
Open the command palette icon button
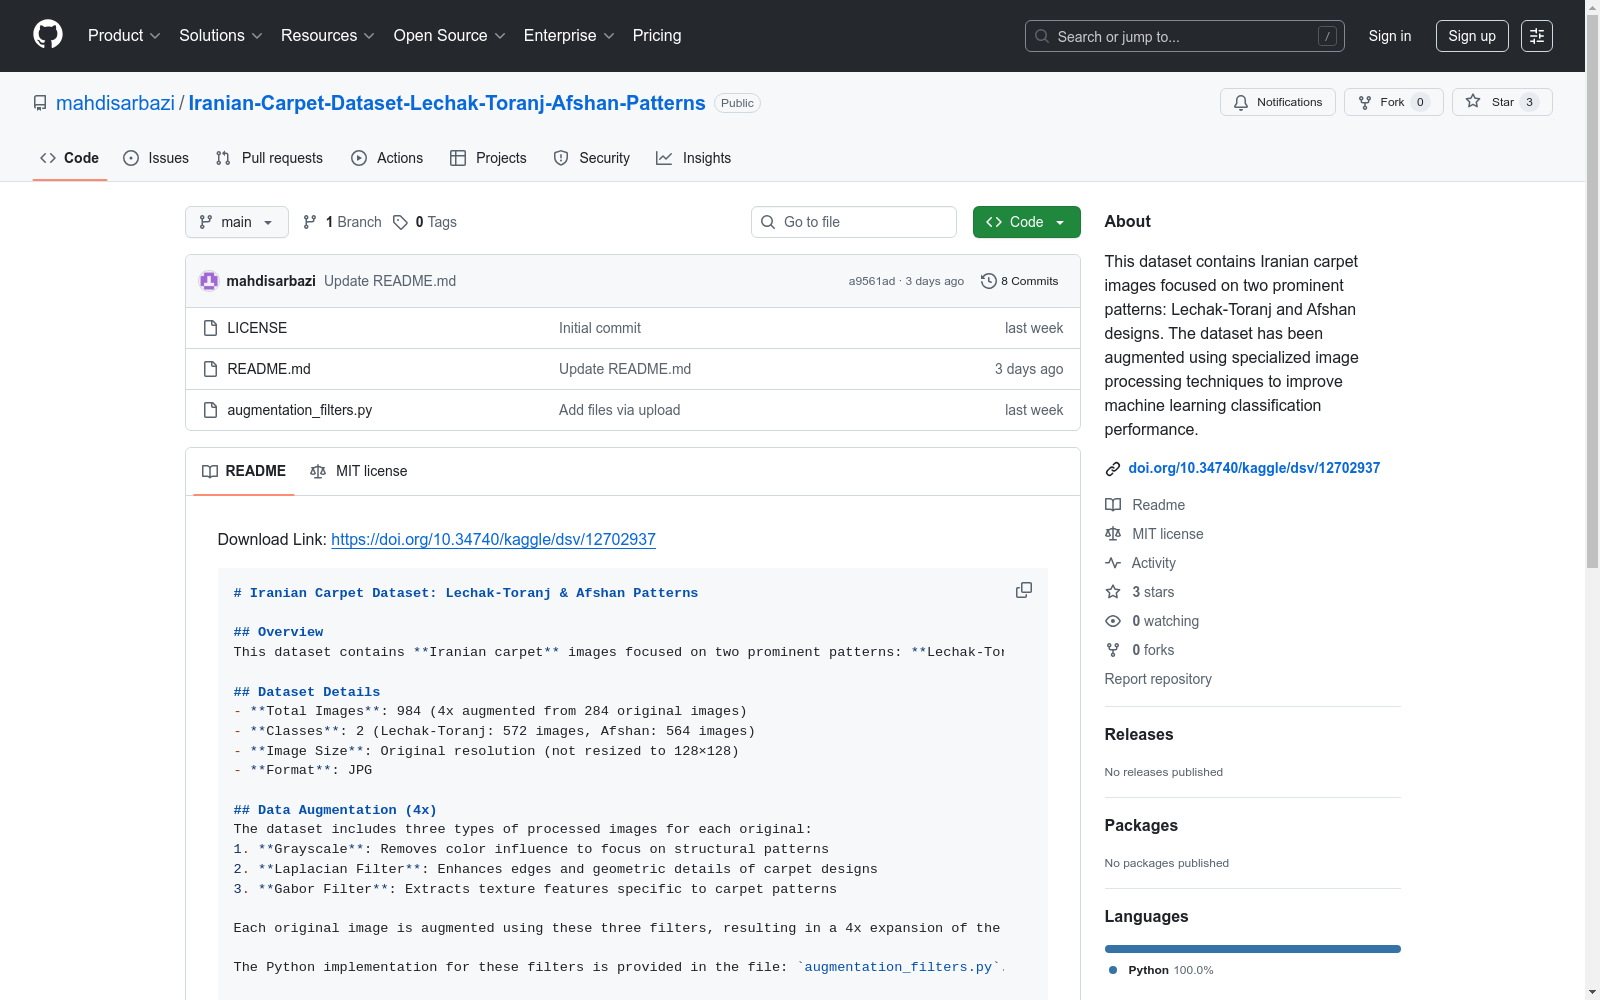1537,36
